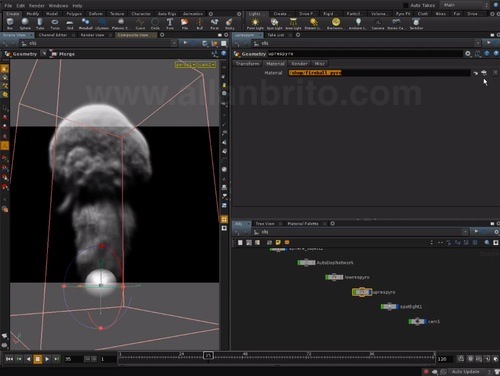Toggle display flag on cam1 node

tap(424, 321)
